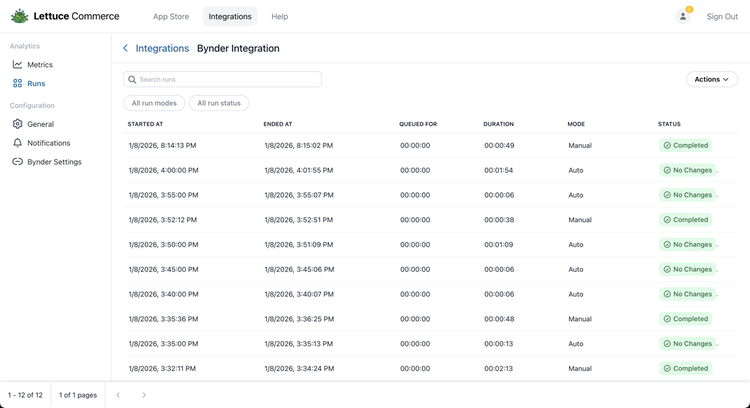Open the Actions dropdown

tap(712, 79)
